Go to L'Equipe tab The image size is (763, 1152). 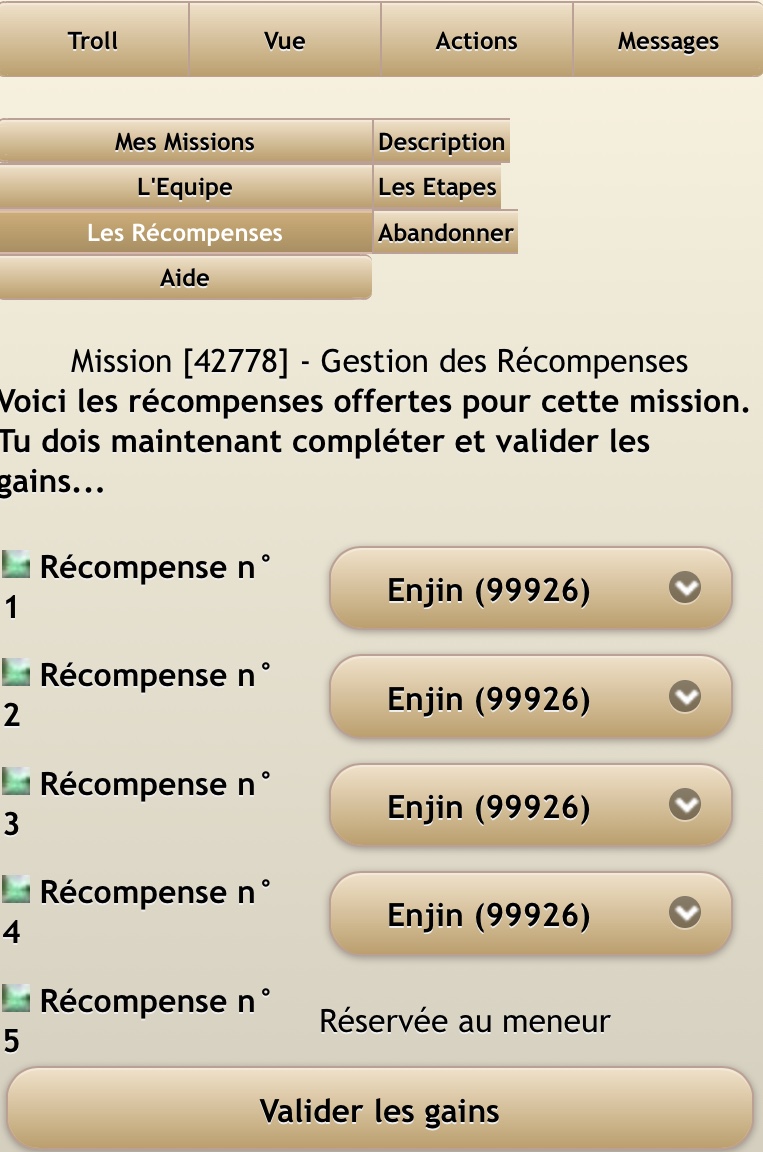pos(185,187)
